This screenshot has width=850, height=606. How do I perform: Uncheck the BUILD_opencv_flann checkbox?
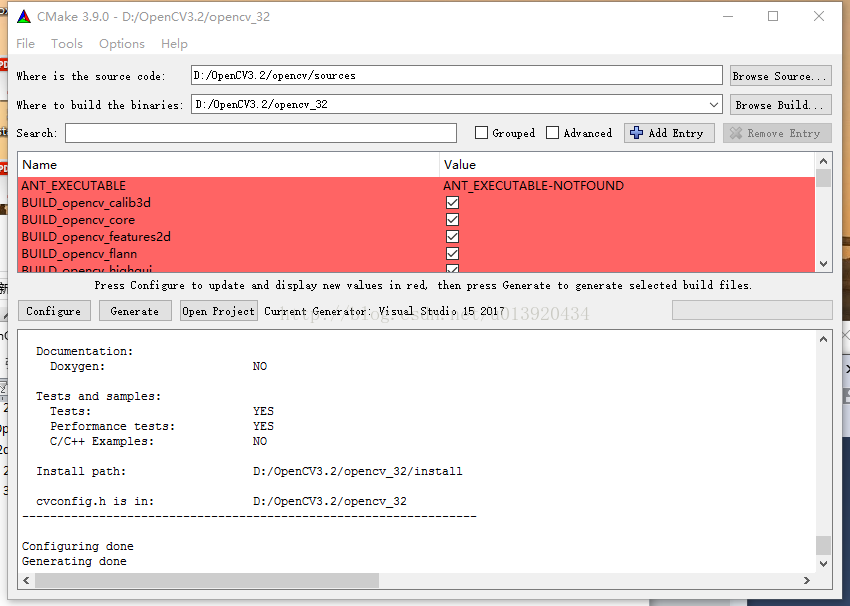[452, 254]
